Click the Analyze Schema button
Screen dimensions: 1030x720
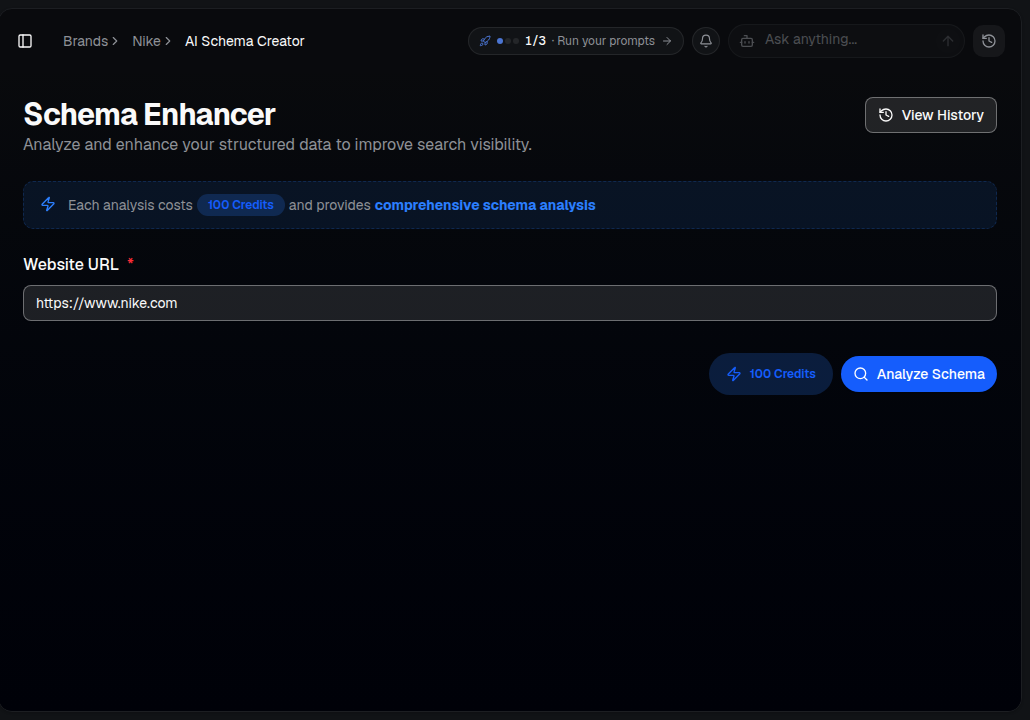pyautogui.click(x=918, y=374)
